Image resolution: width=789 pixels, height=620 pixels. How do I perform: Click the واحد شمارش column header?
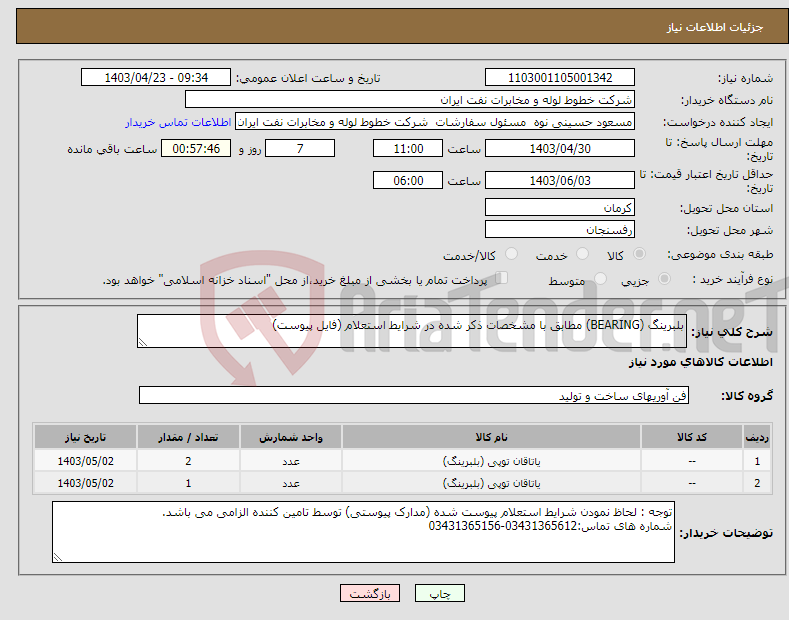pos(291,437)
